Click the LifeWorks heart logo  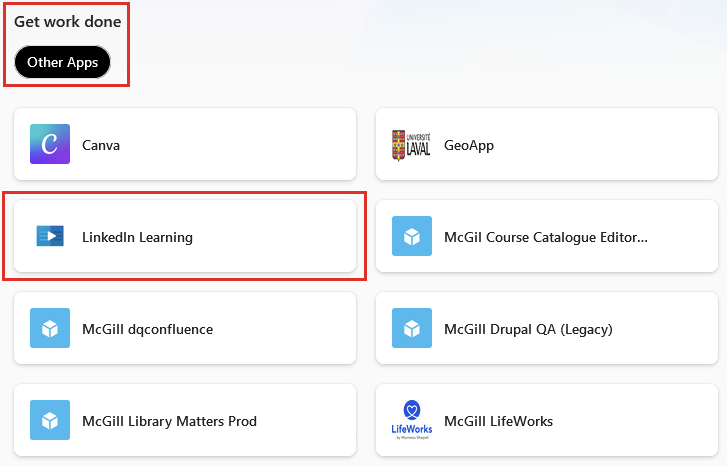(412, 420)
